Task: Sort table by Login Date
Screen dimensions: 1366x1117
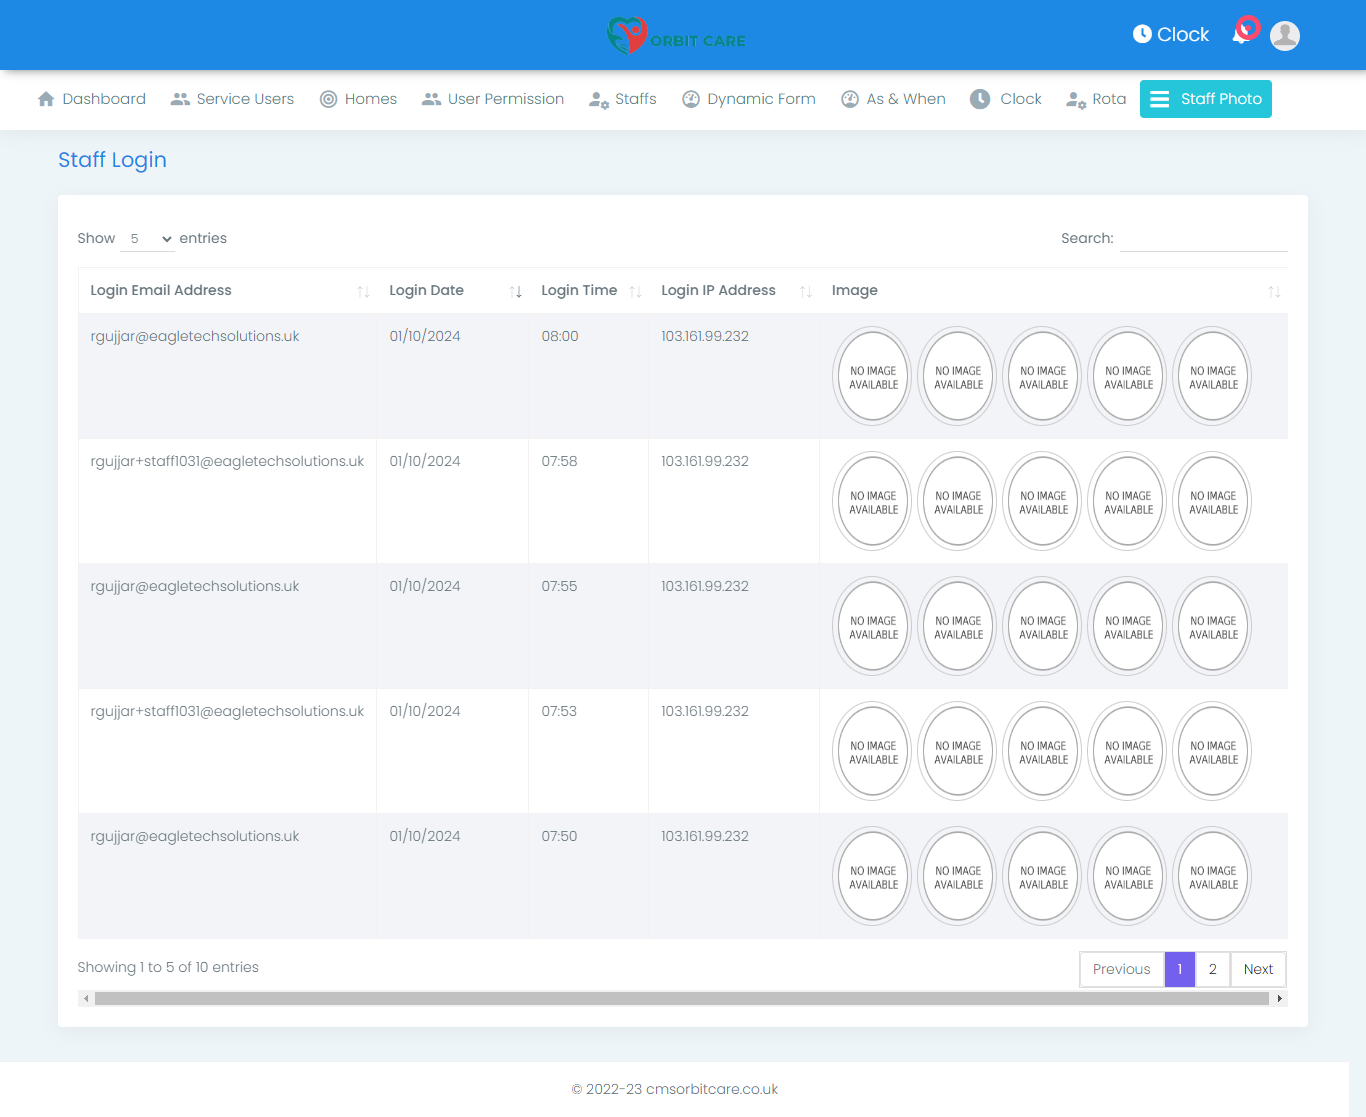Action: point(427,290)
